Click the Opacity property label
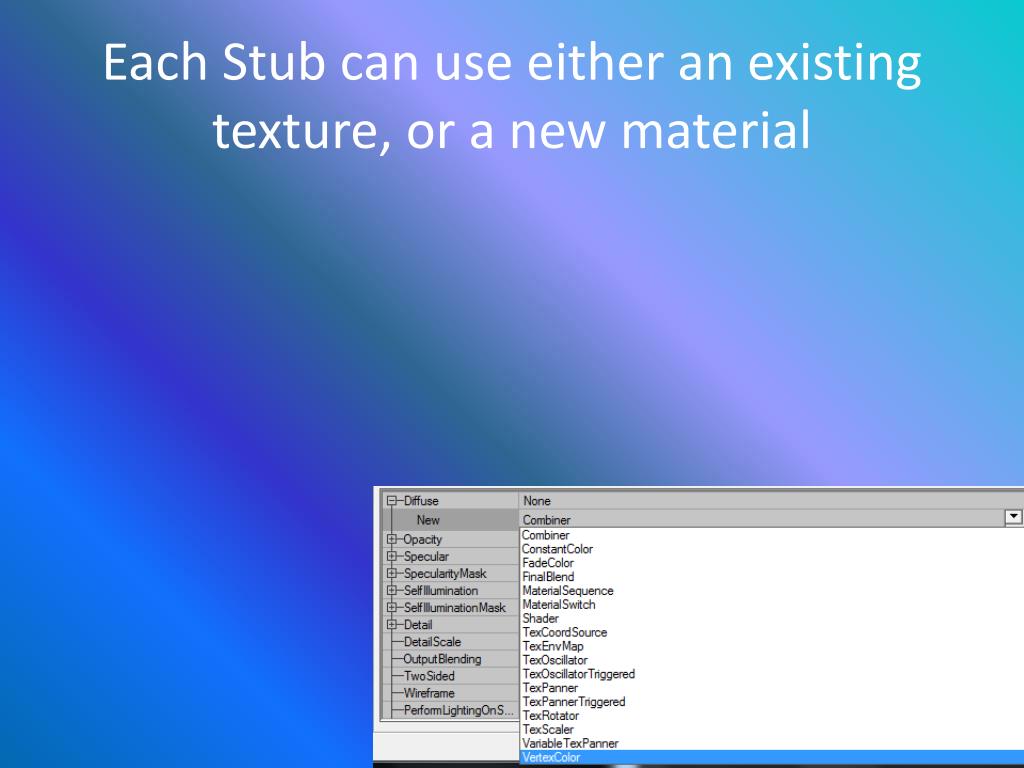 coord(423,539)
